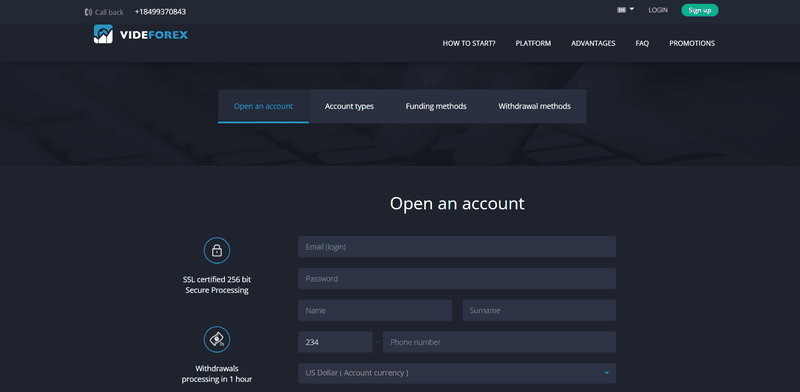Open the HOW TO START? menu

tap(469, 43)
